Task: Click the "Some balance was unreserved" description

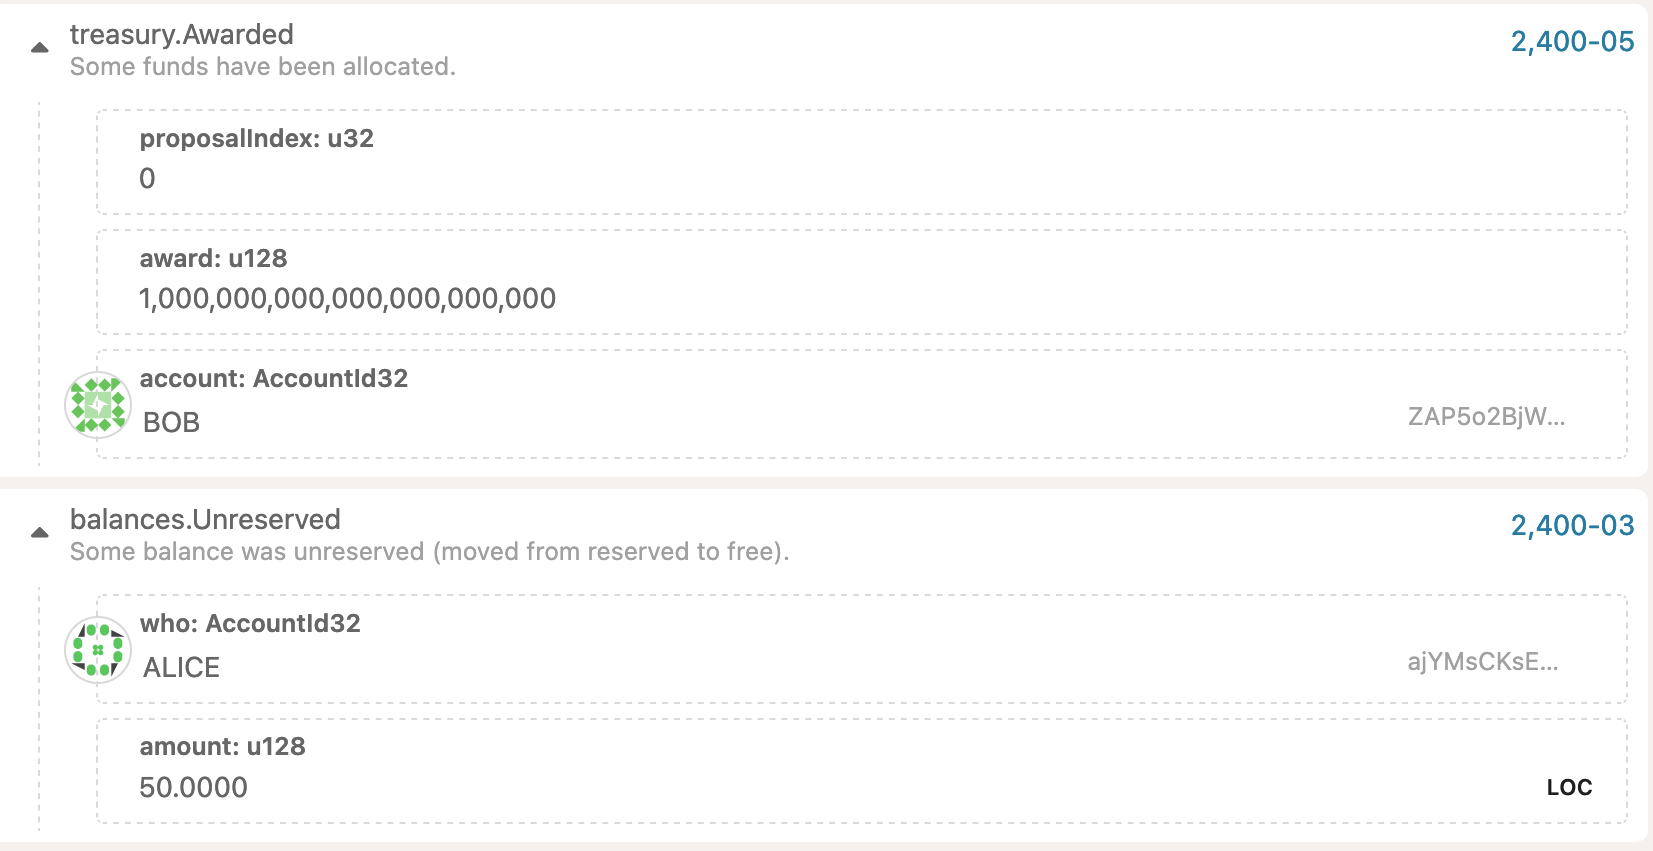Action: tap(429, 552)
